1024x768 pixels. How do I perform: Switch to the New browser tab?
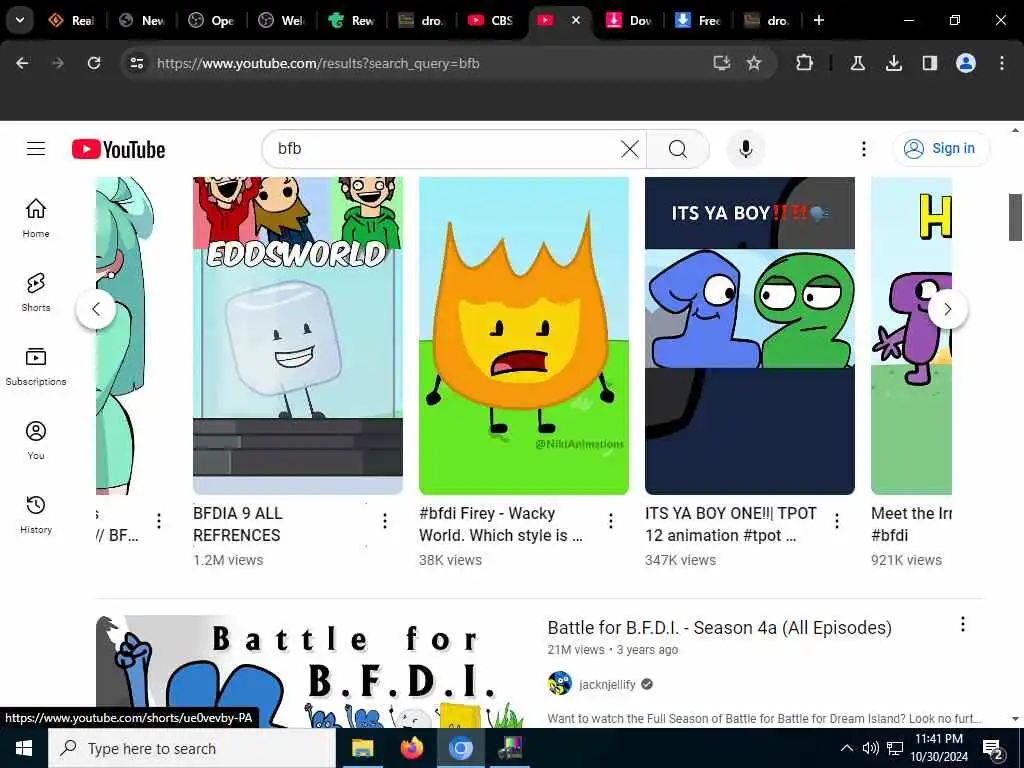142,20
